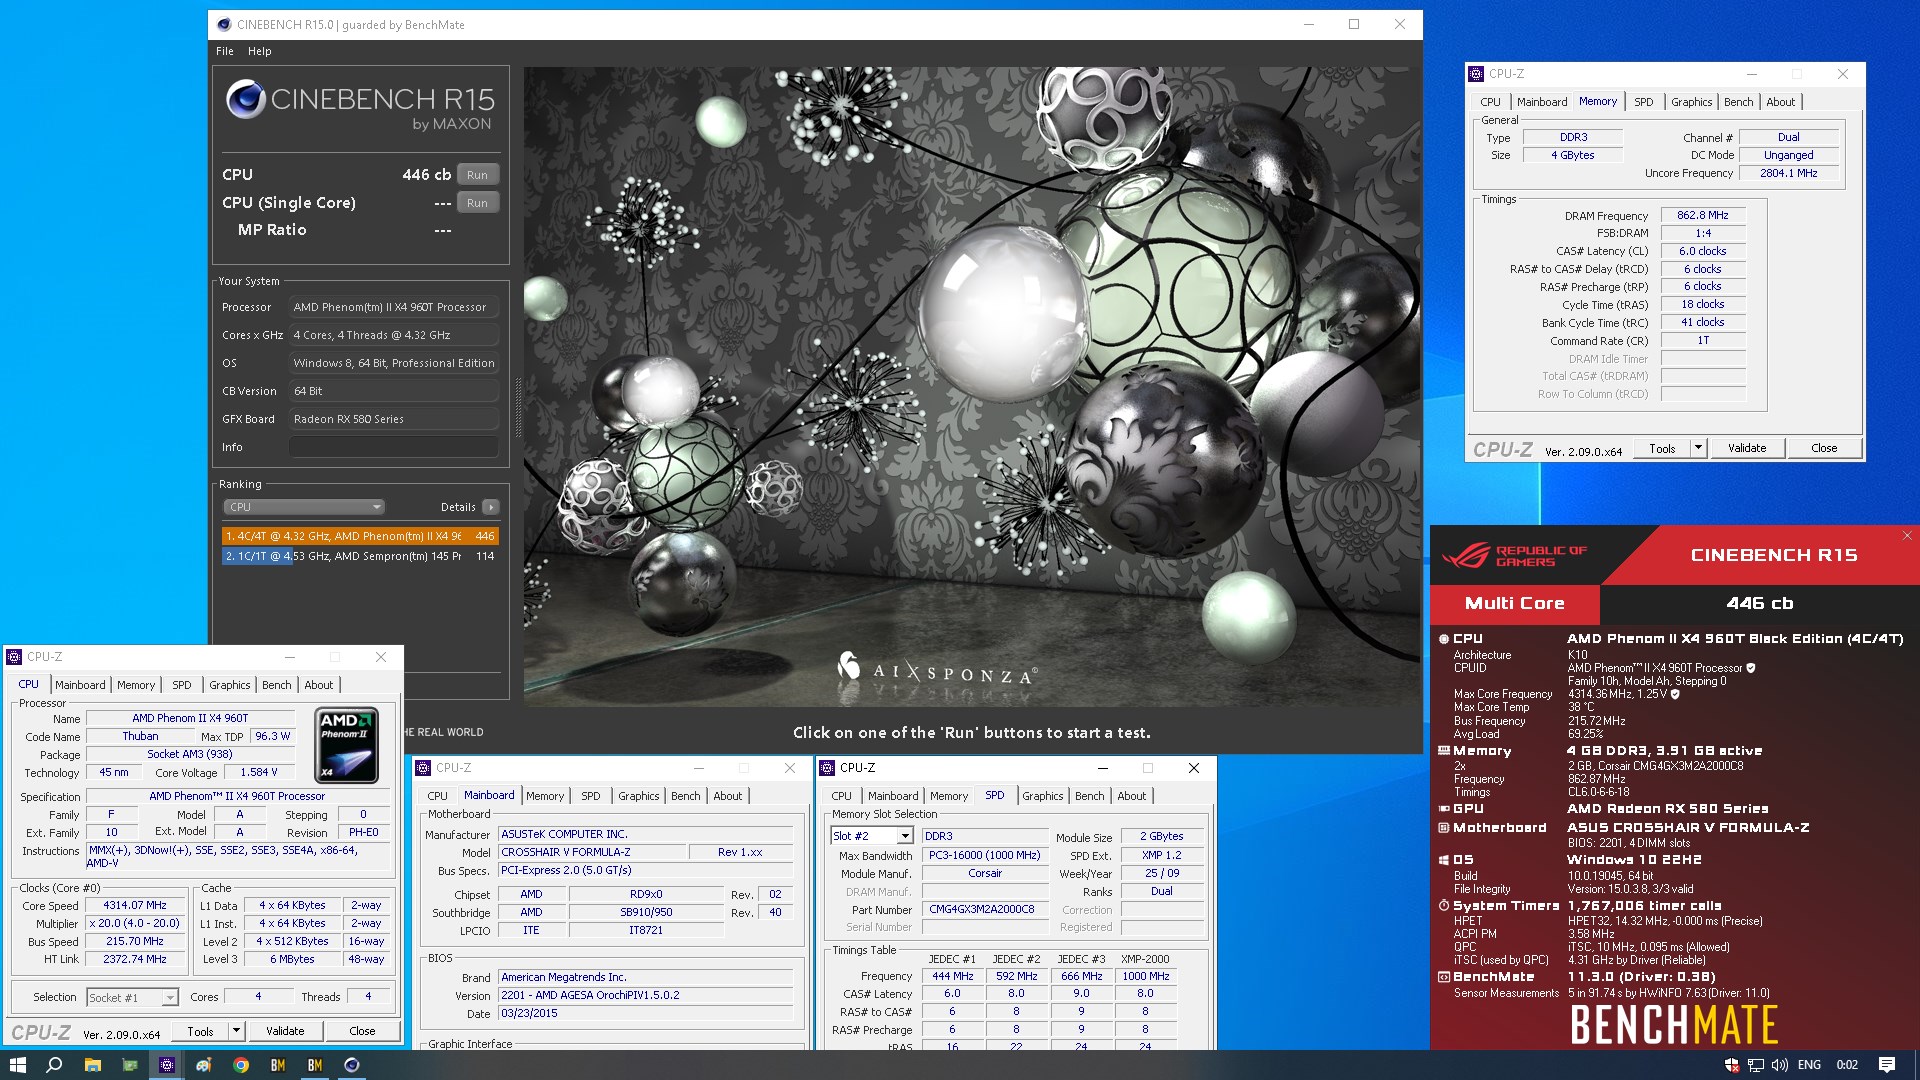Switch to SPD tab in Memory CPU-Z window
This screenshot has height=1080, width=1920.
tap(1644, 102)
